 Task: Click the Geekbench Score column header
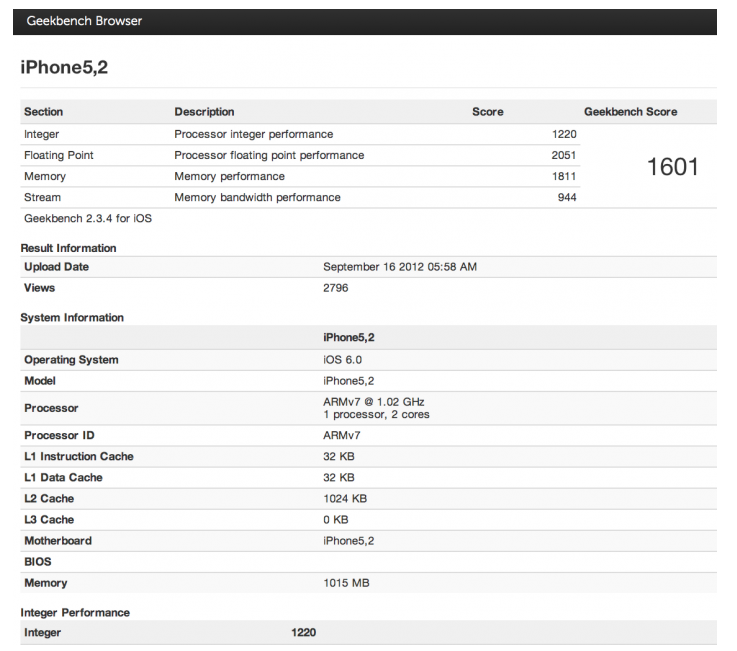point(630,112)
